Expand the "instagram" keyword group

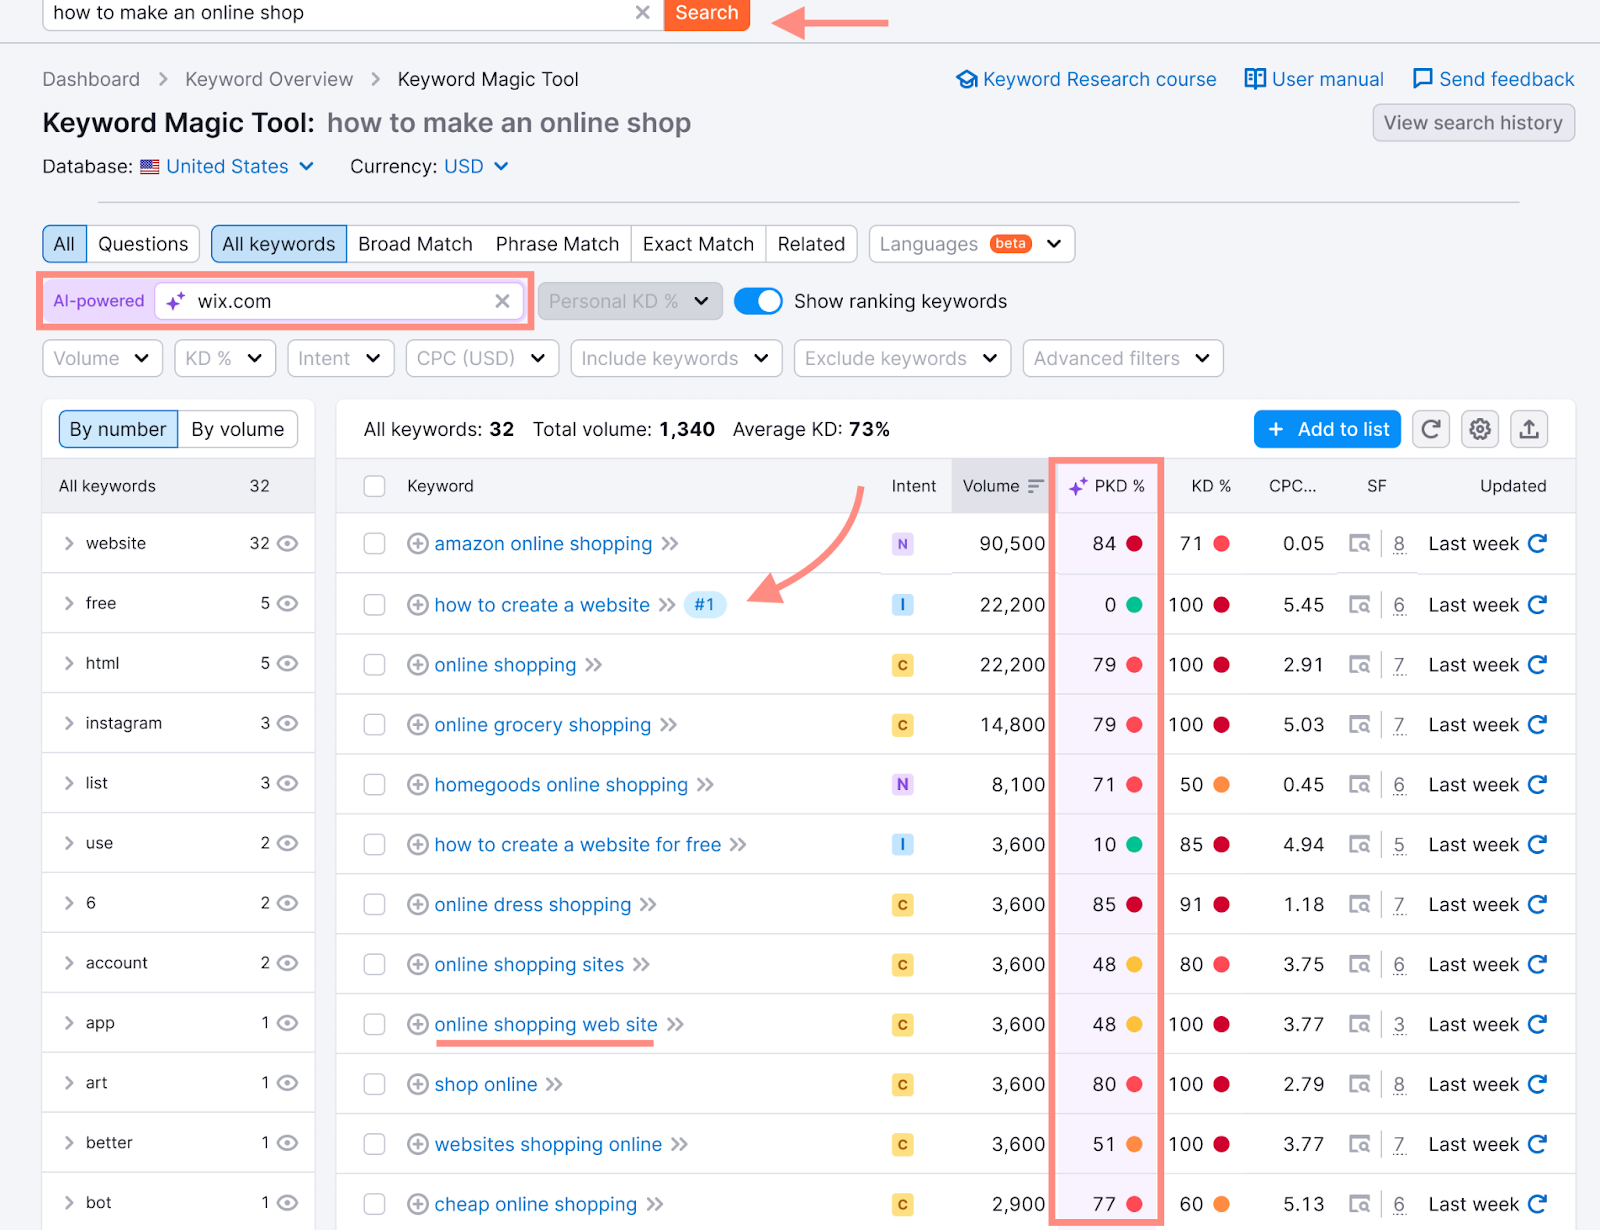pyautogui.click(x=68, y=723)
